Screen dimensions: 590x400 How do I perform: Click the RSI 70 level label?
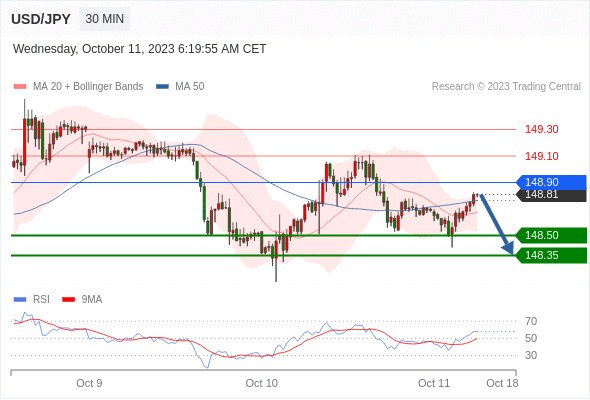click(531, 321)
